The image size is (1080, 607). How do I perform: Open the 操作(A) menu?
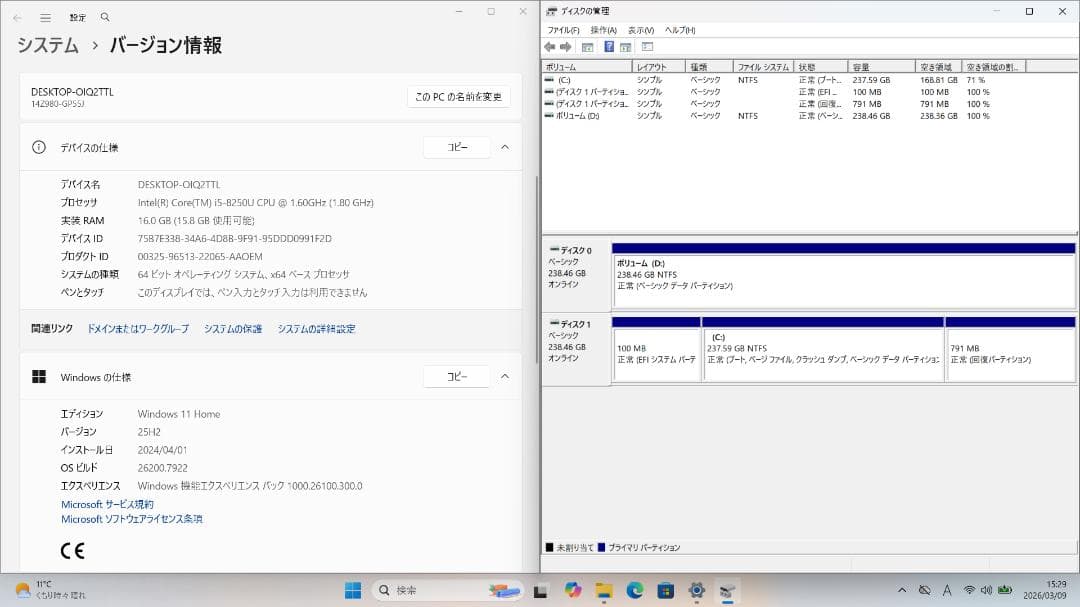coord(603,30)
